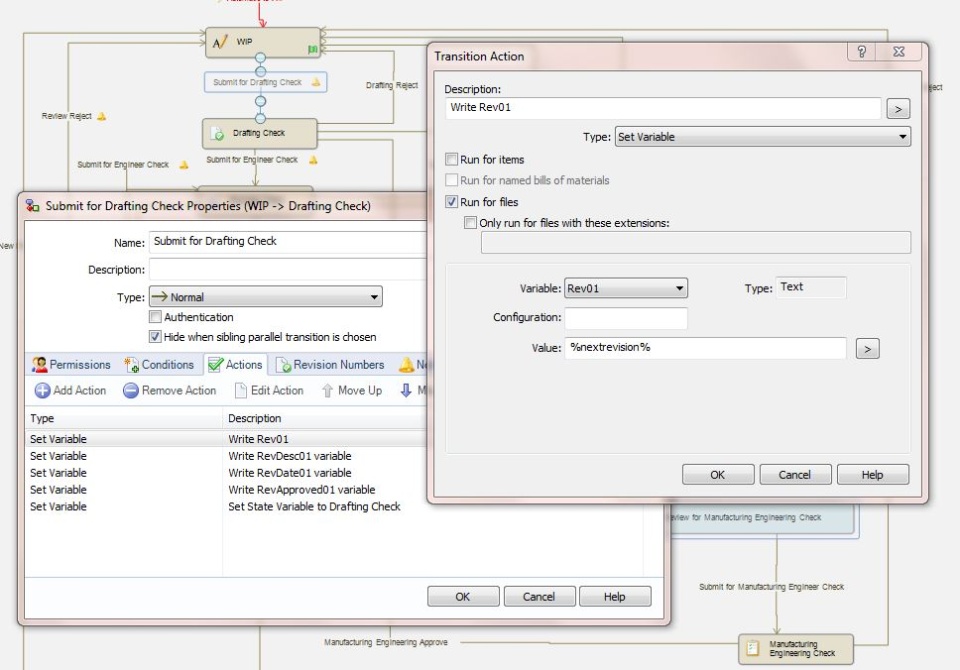Viewport: 960px width, 670px height.
Task: Close the Transition Action dialog
Action: 899,52
